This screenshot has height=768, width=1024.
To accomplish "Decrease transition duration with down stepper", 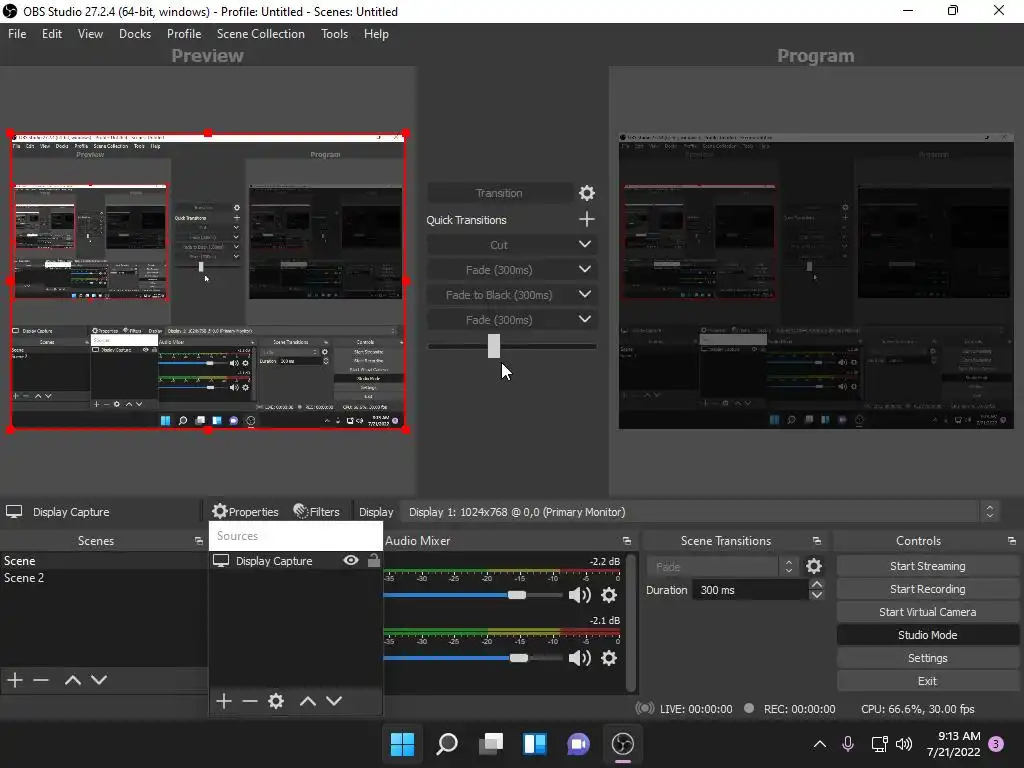I will pyautogui.click(x=816, y=595).
